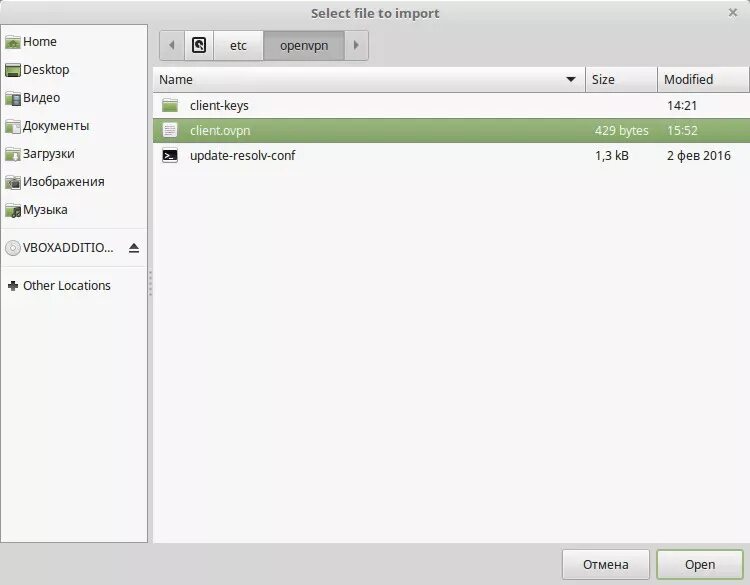Close the Select file to import dialog

click(732, 13)
